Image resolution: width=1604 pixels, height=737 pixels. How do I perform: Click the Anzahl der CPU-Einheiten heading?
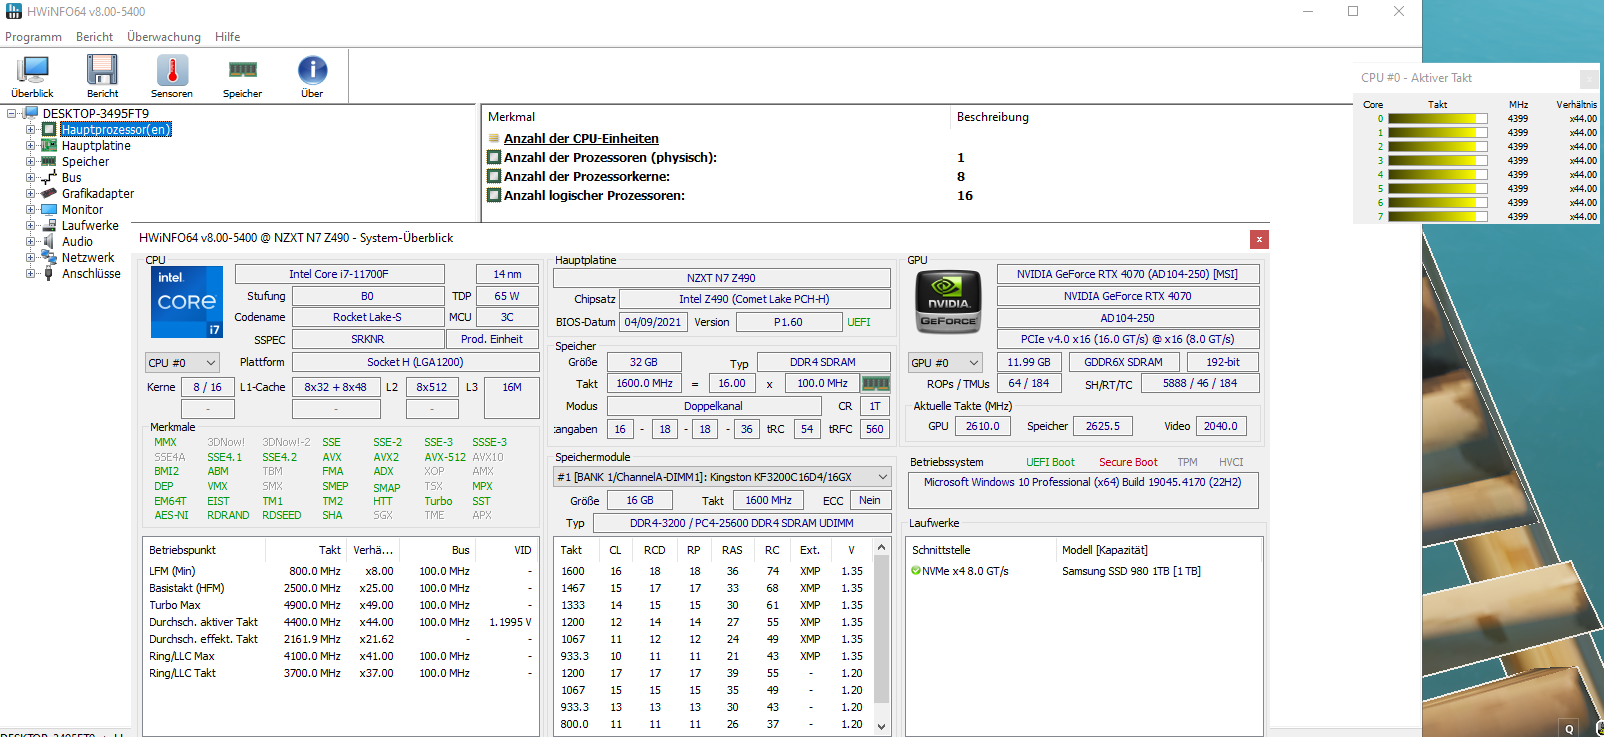coord(581,138)
